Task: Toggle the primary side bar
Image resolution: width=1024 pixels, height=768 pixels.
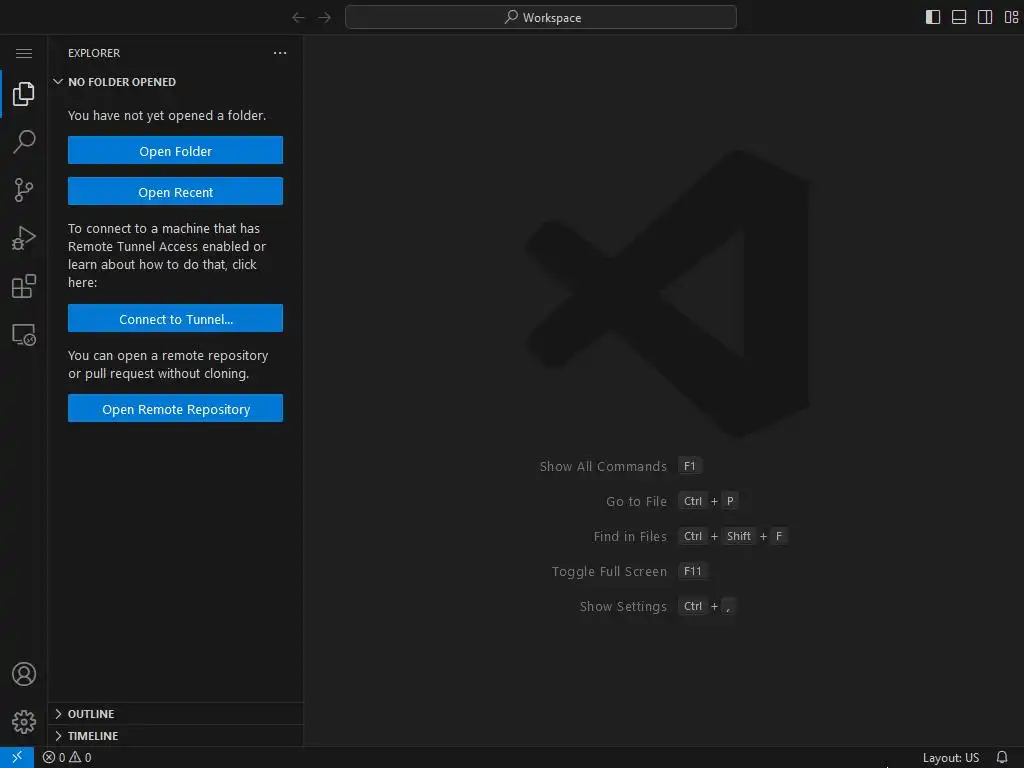Action: (x=933, y=18)
